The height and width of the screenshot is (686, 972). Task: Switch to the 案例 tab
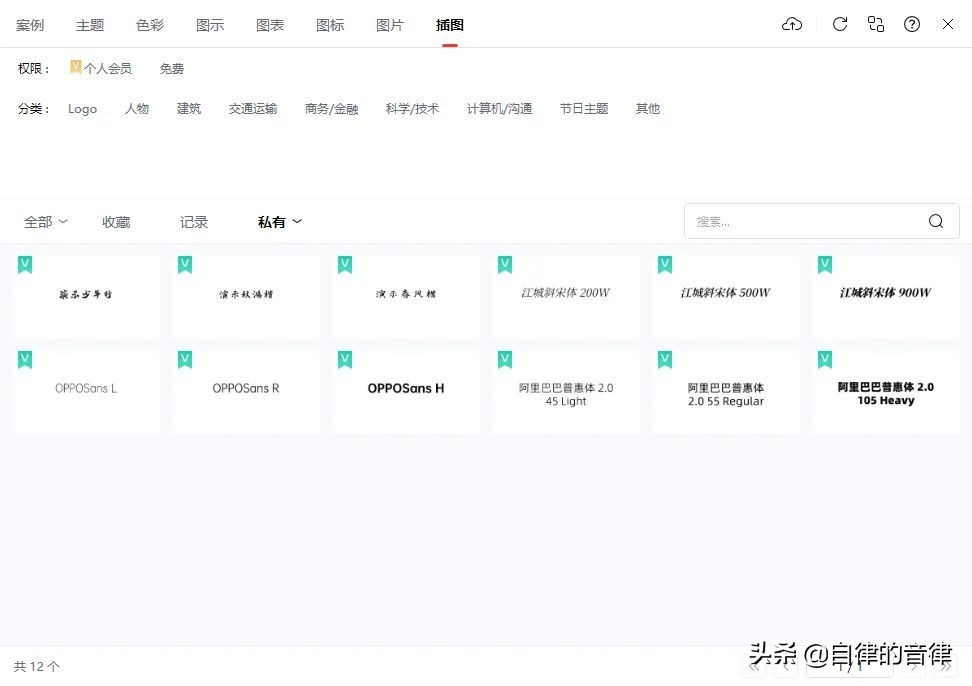pyautogui.click(x=30, y=24)
